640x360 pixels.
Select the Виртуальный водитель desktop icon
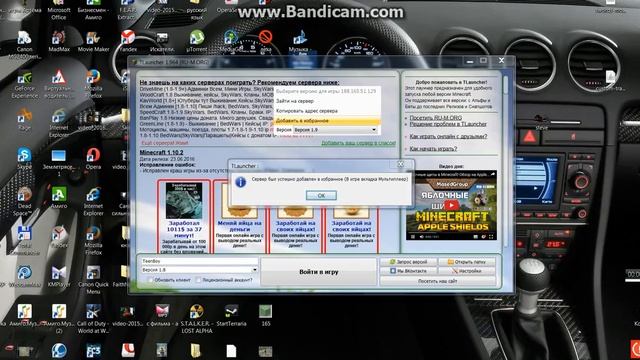[x=59, y=85]
